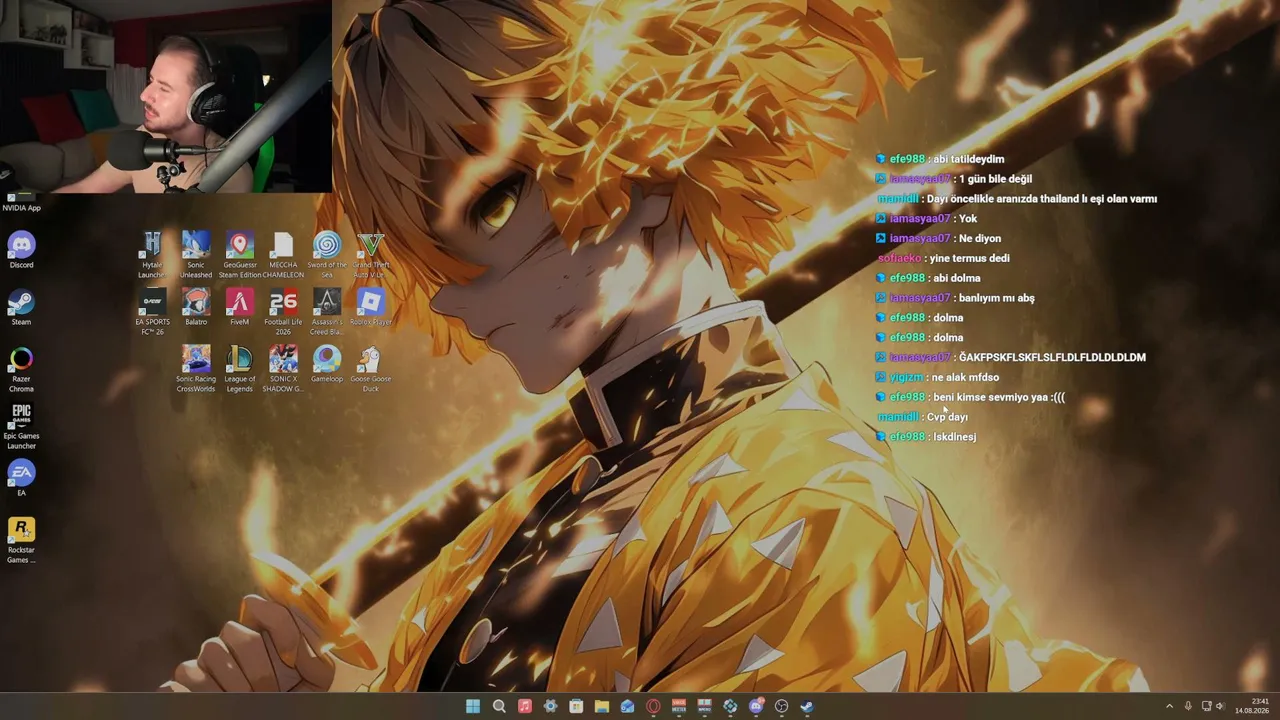Open the Discord desktop shortcut
Image resolution: width=1280 pixels, height=720 pixels.
(x=21, y=250)
